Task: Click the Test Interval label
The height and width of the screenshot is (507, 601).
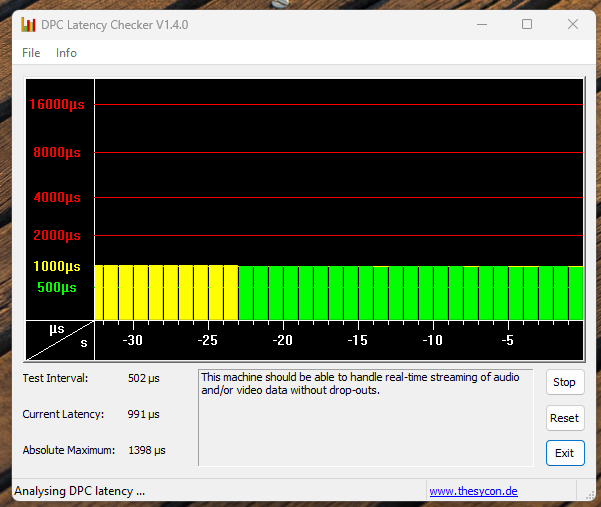Action: pyautogui.click(x=55, y=378)
